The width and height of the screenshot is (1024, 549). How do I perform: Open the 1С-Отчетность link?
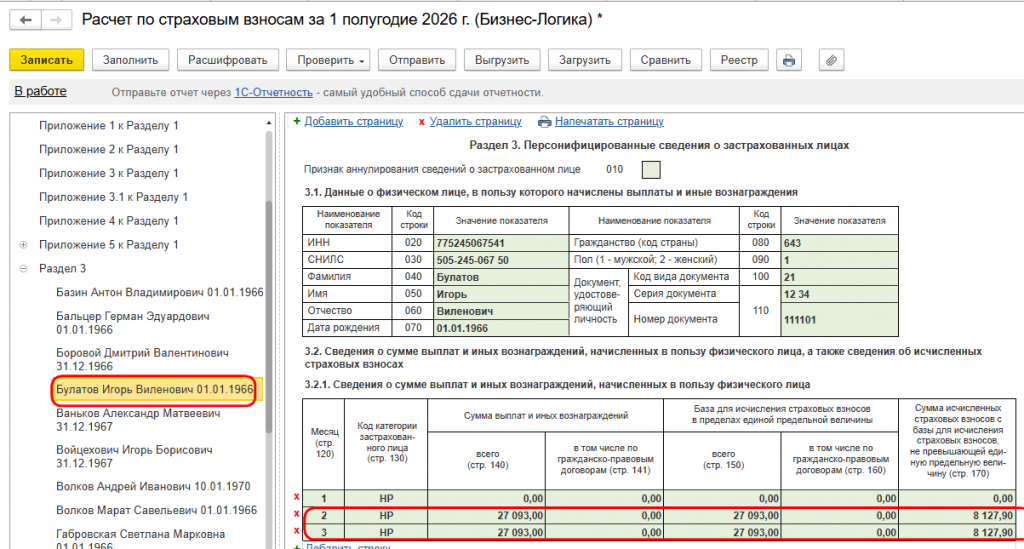point(274,93)
